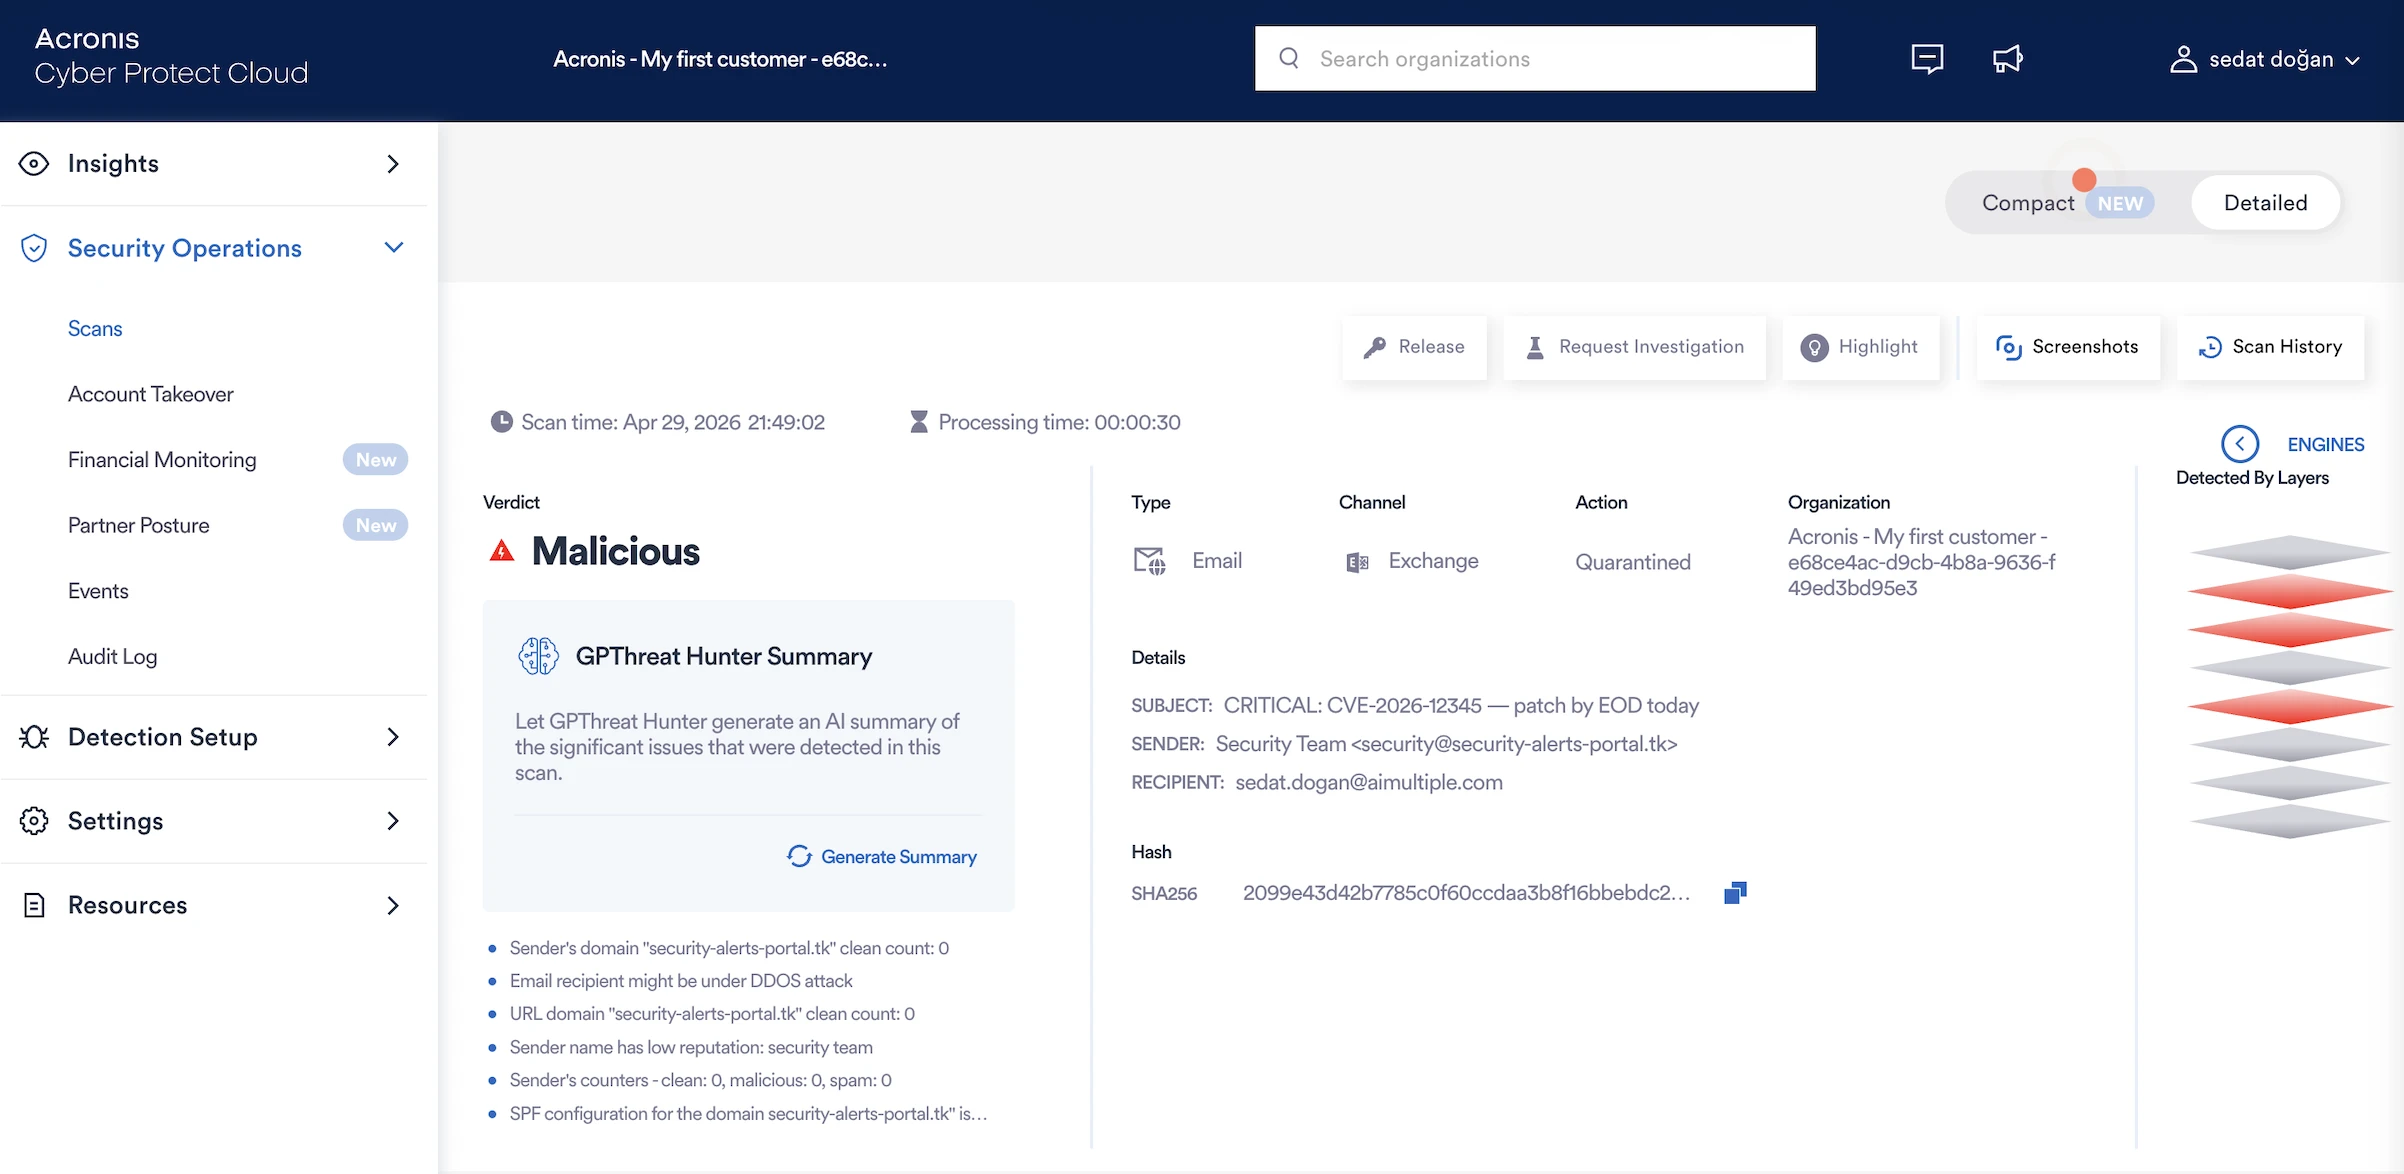Open Financial Monitoring page

(x=162, y=460)
